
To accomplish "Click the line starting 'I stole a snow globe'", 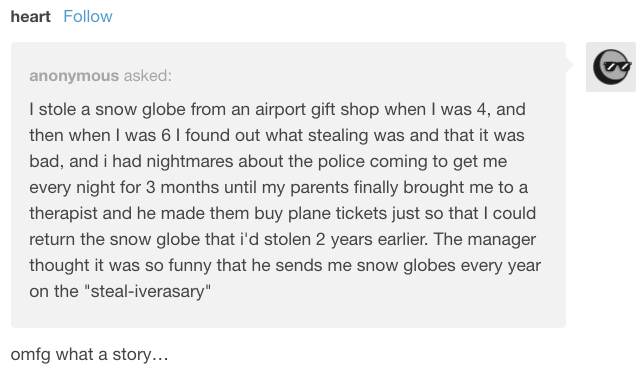I will point(277,109).
